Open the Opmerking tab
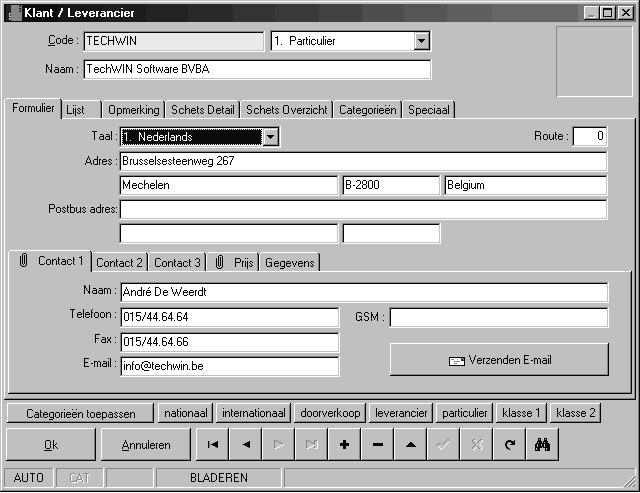This screenshot has width=640, height=493. [133, 110]
